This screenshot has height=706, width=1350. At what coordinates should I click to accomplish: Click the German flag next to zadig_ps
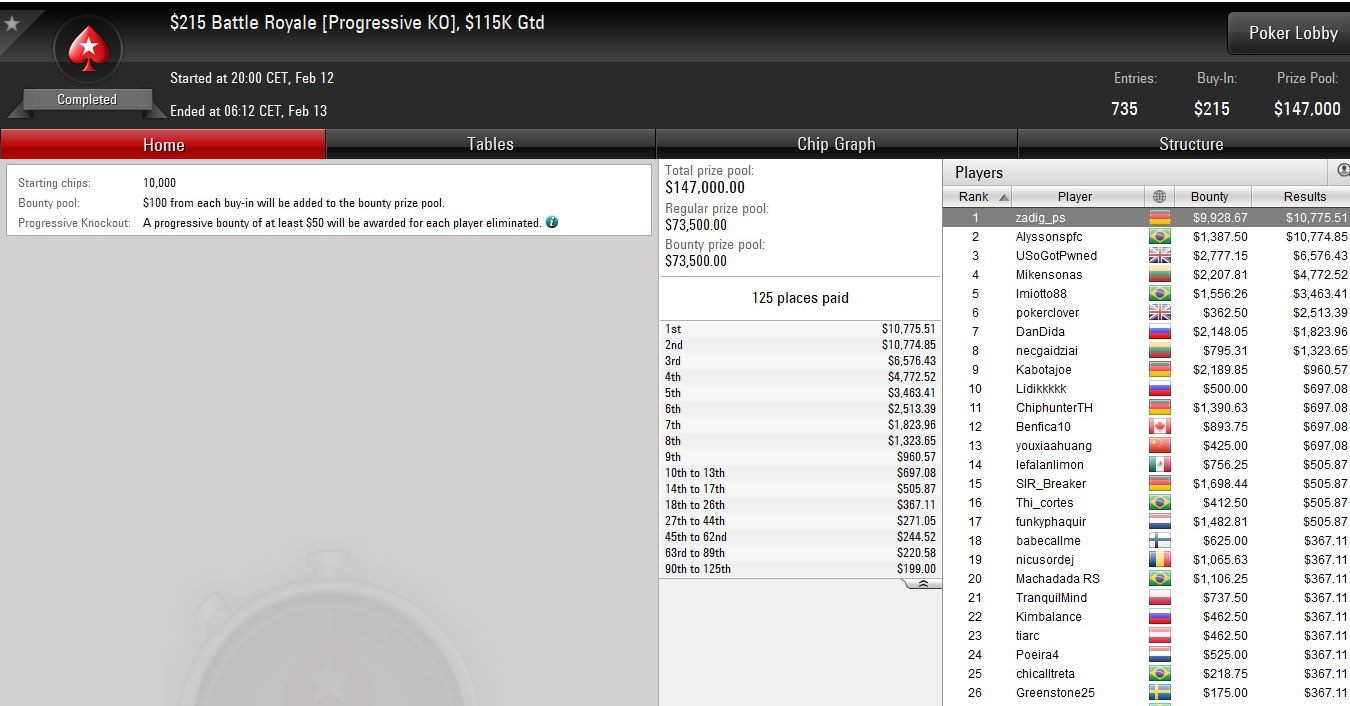1159,217
